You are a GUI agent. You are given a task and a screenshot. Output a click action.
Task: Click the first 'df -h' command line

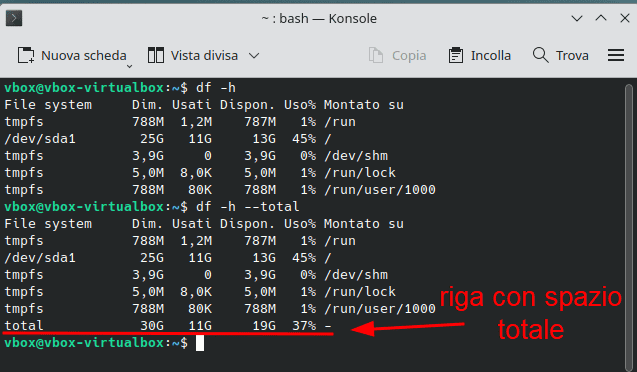tap(120, 88)
